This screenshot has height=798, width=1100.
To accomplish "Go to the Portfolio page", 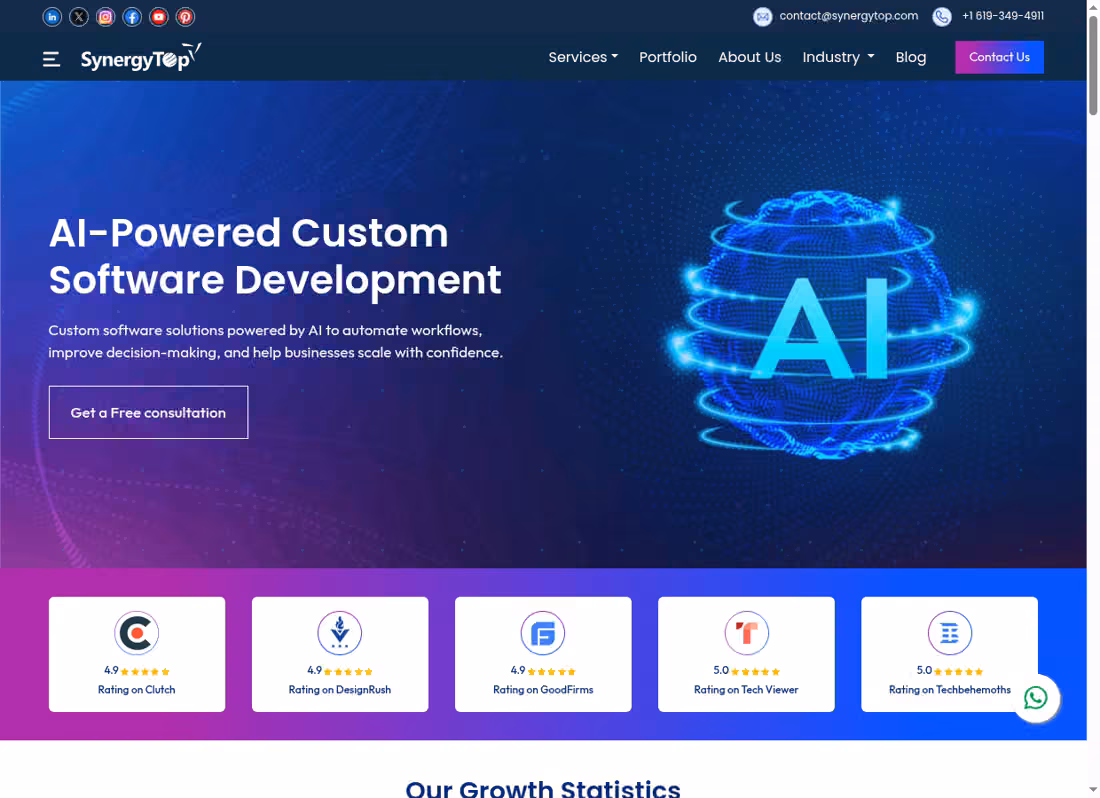I will (x=668, y=58).
